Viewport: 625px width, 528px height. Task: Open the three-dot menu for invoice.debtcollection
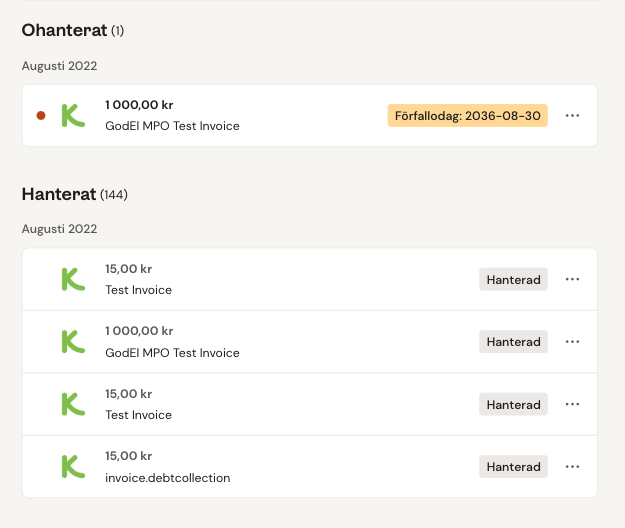pos(572,467)
